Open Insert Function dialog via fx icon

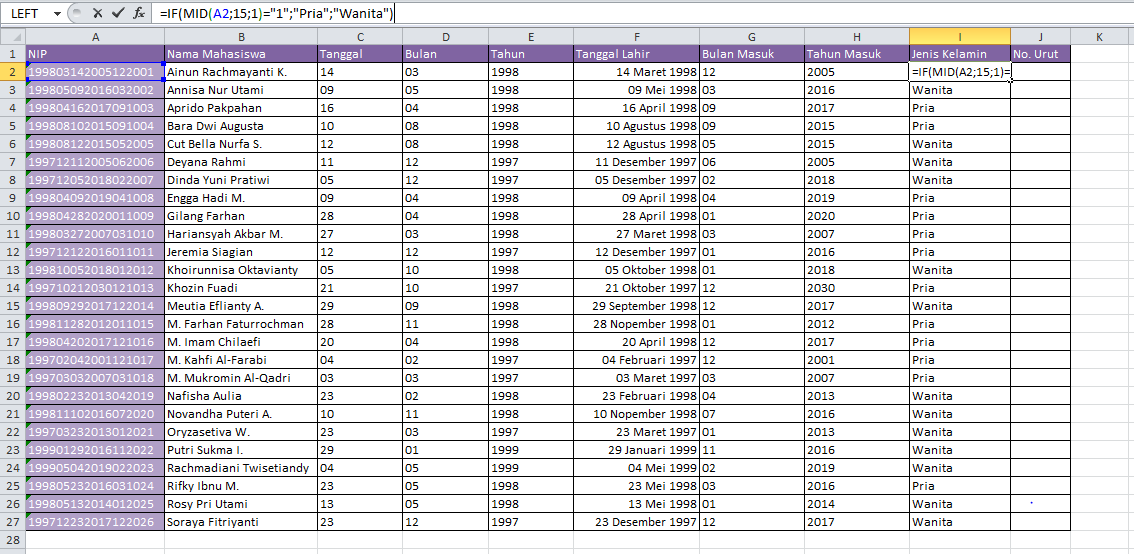(x=139, y=13)
